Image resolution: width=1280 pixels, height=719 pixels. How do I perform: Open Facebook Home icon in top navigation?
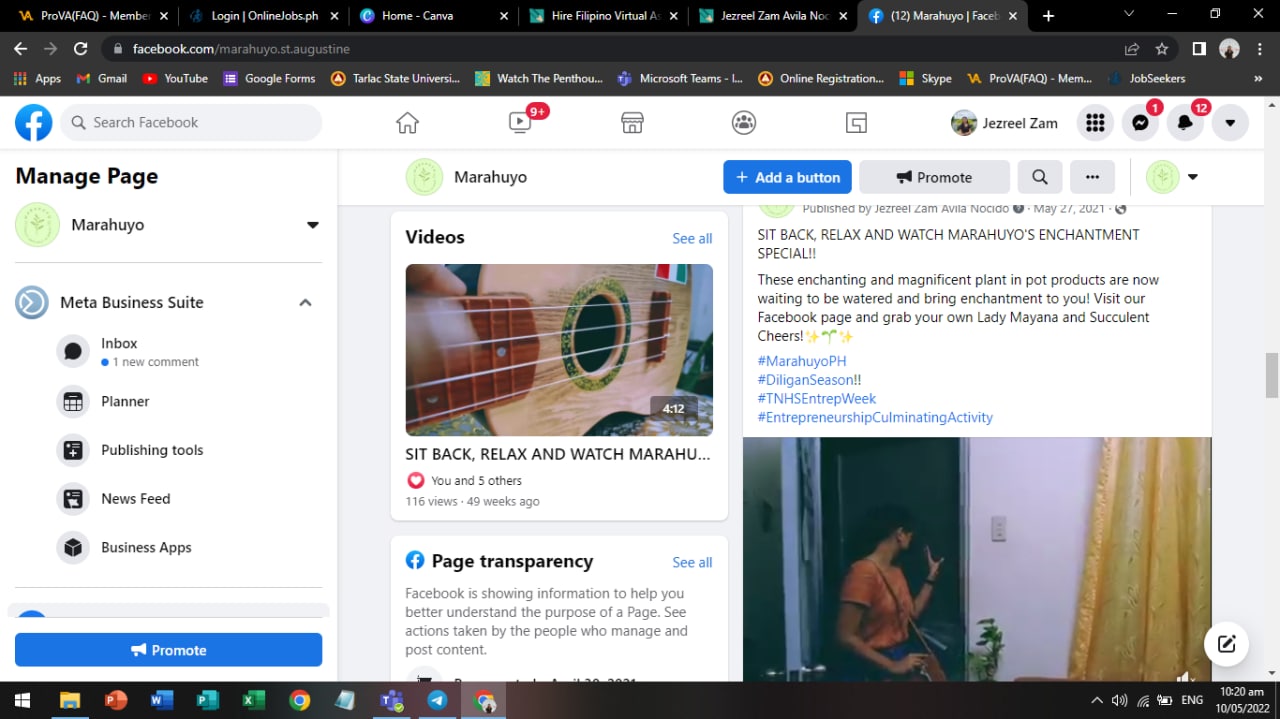tap(407, 123)
